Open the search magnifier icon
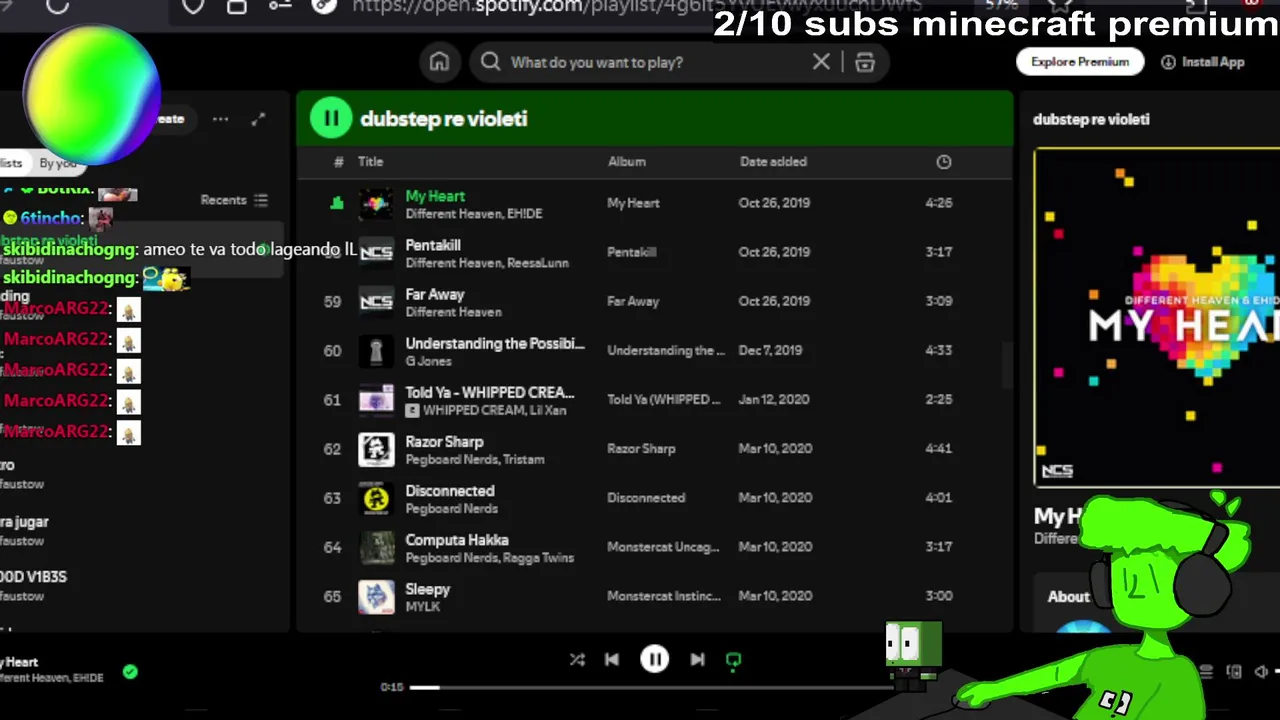The image size is (1280, 720). pos(490,62)
